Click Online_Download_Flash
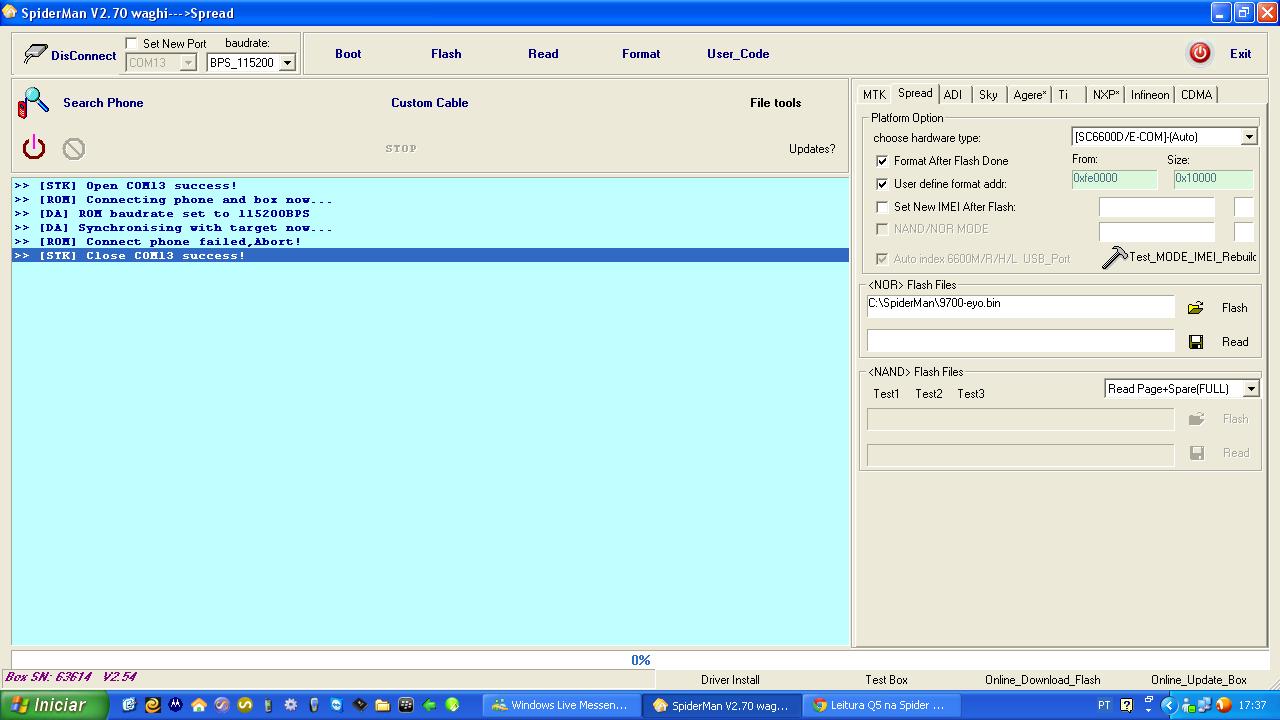1280x720 pixels. (x=1042, y=680)
